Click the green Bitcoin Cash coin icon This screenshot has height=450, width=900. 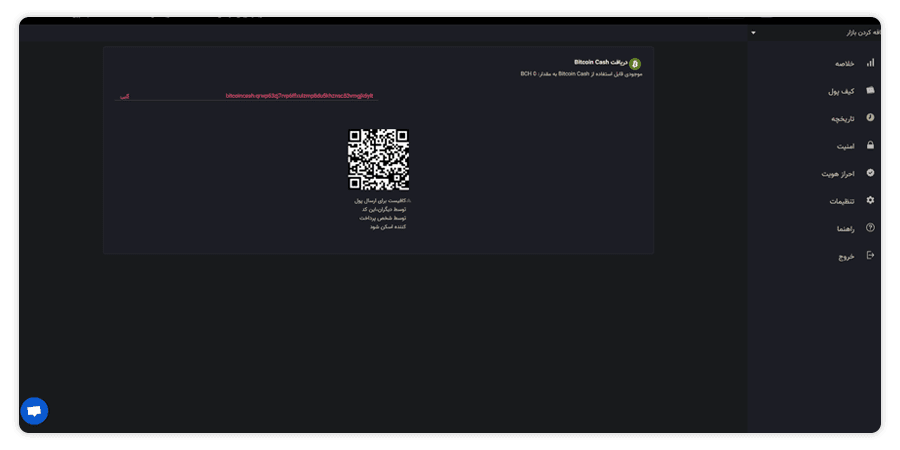635,64
